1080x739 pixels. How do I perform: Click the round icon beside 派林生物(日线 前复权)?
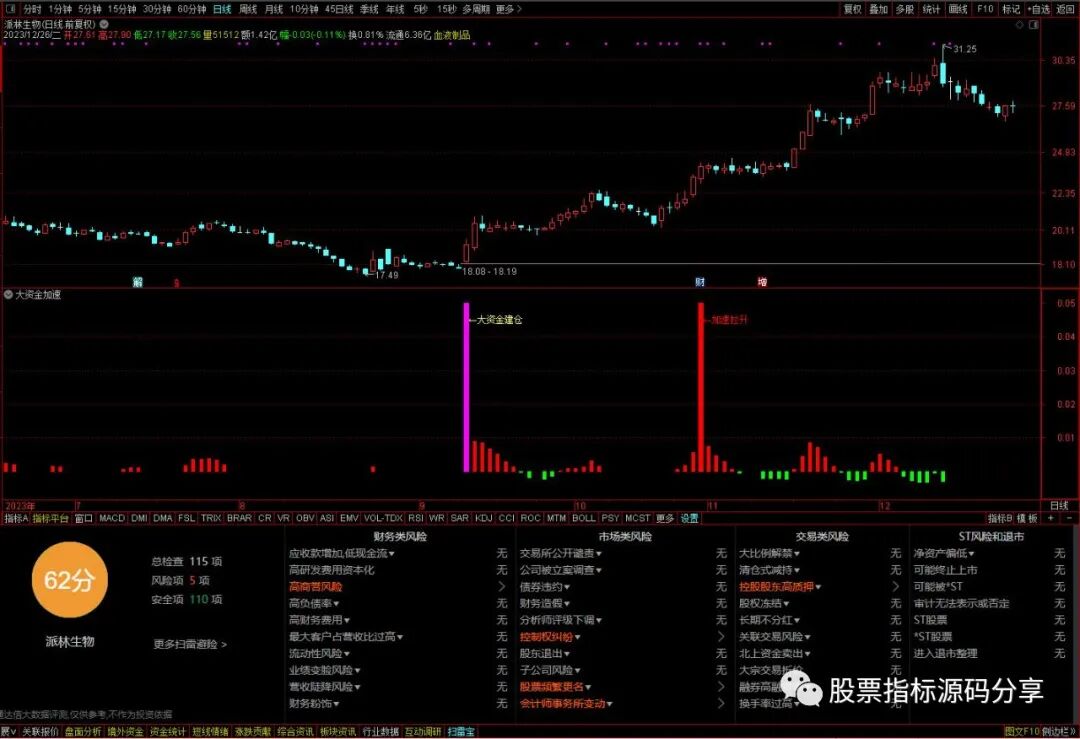[x=104, y=24]
